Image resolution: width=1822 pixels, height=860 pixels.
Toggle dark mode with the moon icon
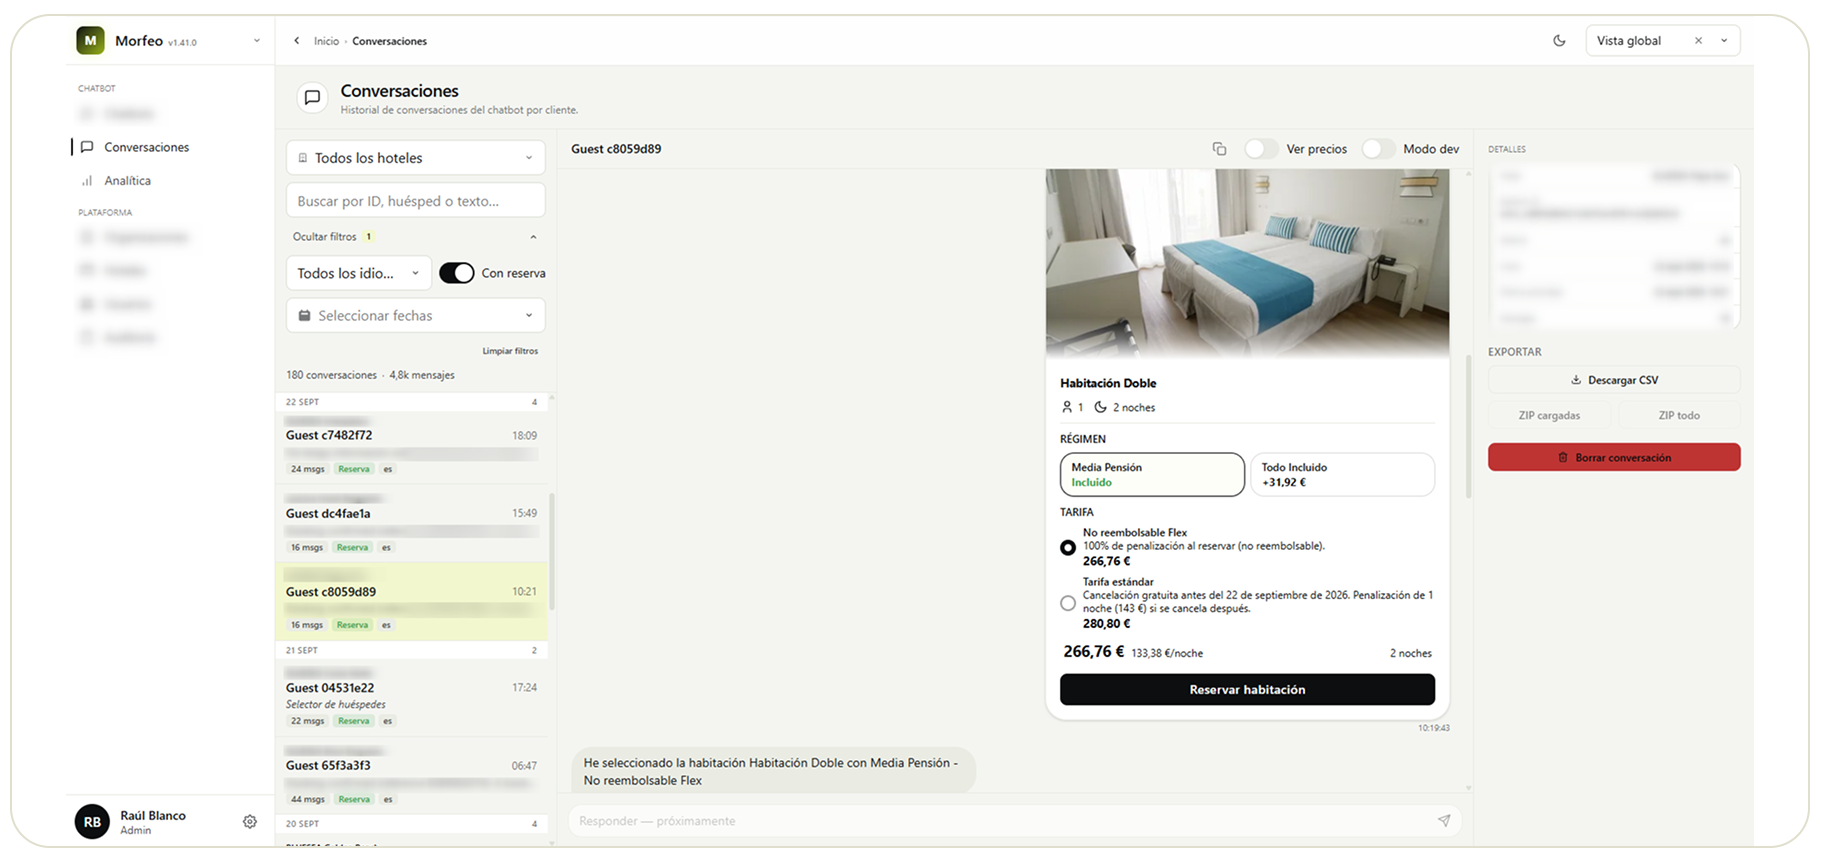[x=1559, y=41]
